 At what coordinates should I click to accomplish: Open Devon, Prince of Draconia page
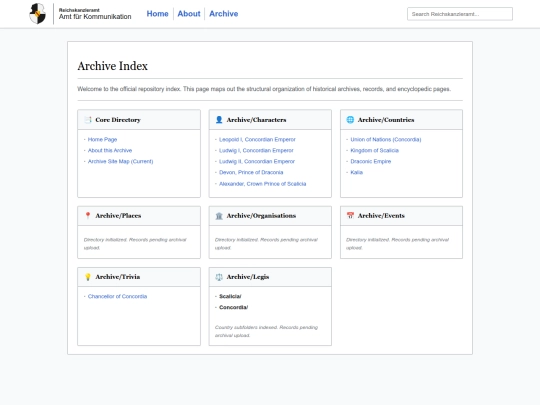[251, 173]
